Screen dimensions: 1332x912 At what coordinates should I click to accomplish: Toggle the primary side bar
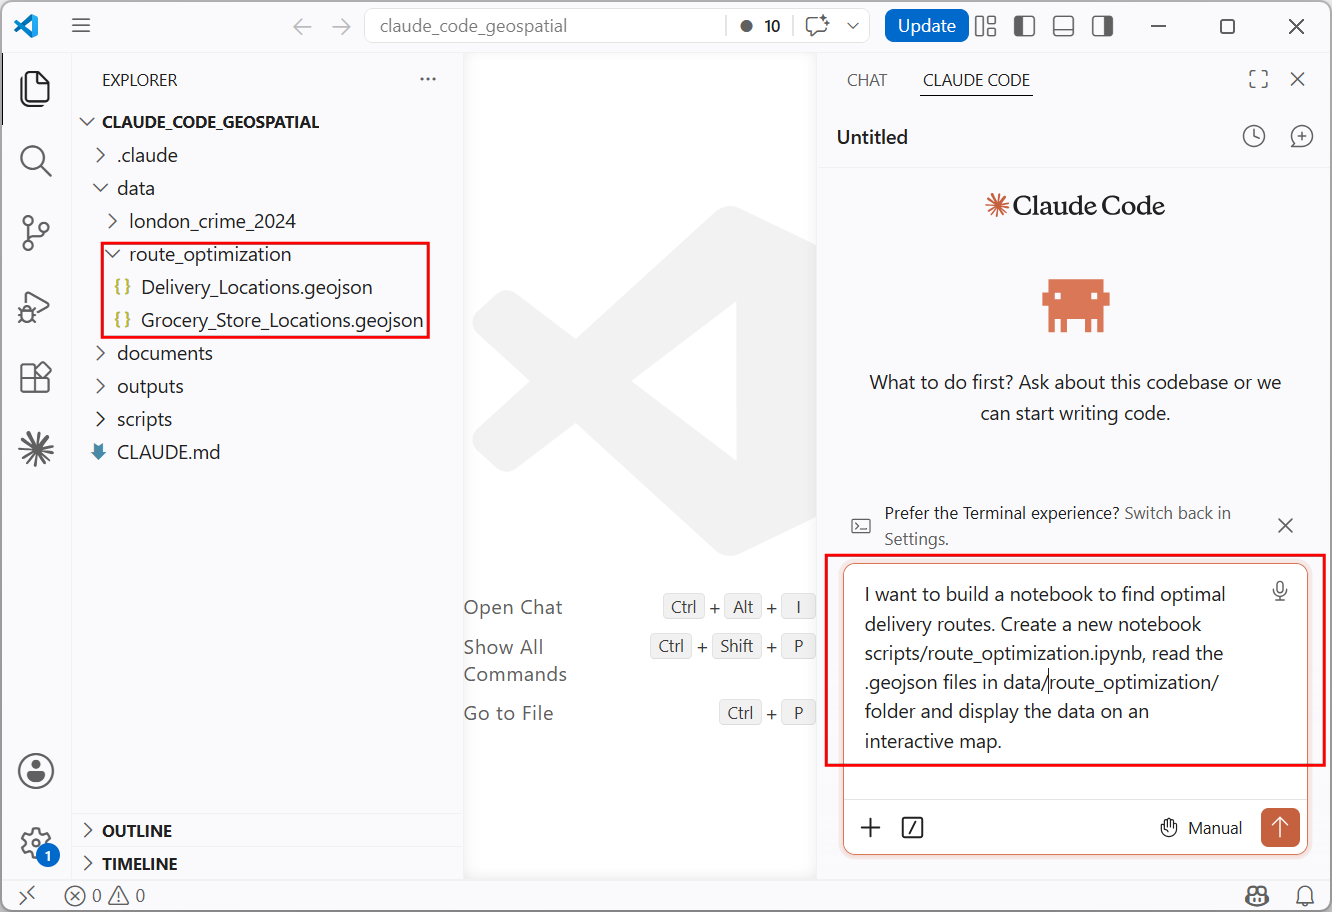coord(1025,26)
